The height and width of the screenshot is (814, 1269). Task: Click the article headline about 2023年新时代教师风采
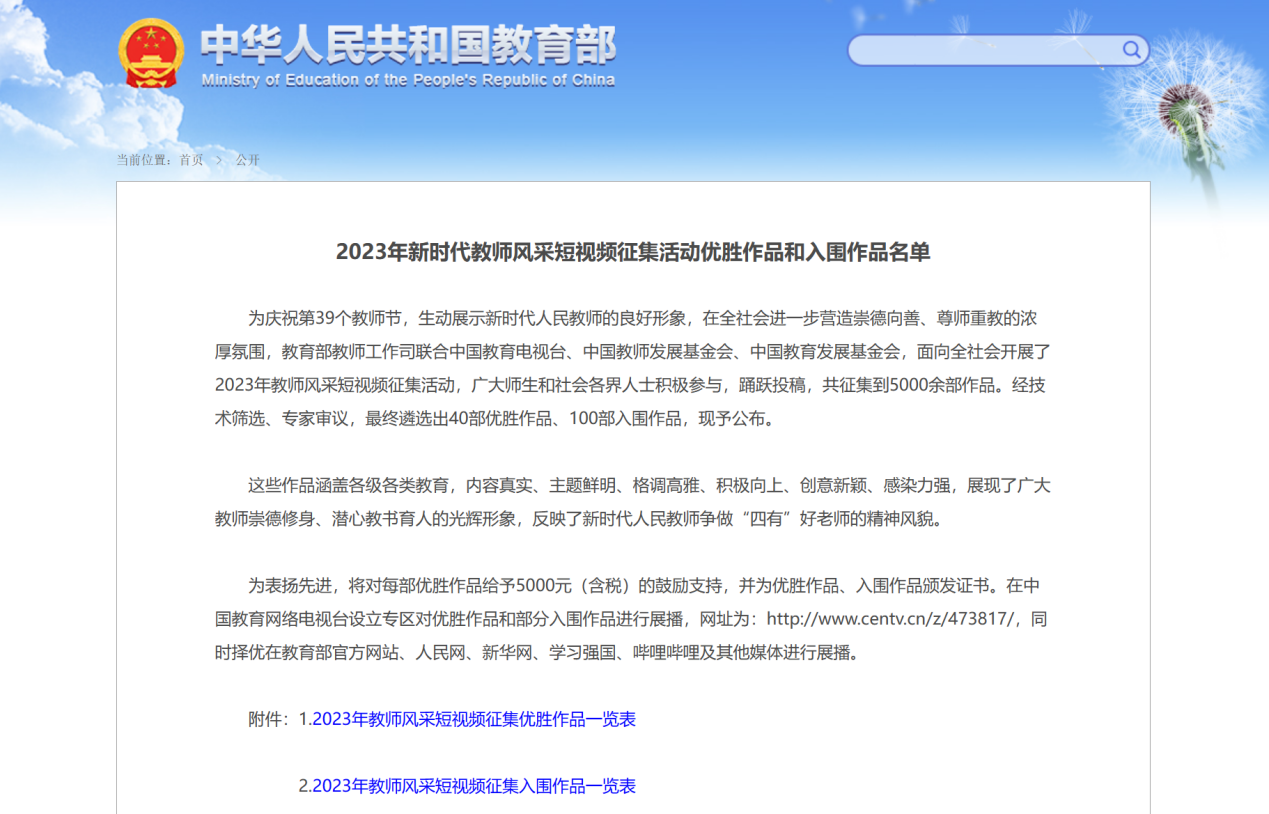[x=633, y=252]
